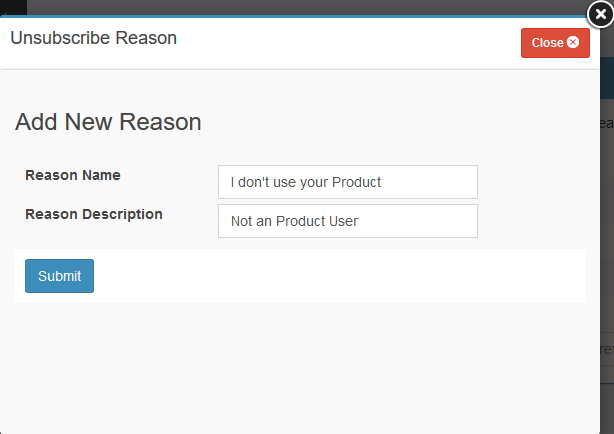This screenshot has height=434, width=614.
Task: Click the circled x icon inside Close button
Action: point(573,43)
